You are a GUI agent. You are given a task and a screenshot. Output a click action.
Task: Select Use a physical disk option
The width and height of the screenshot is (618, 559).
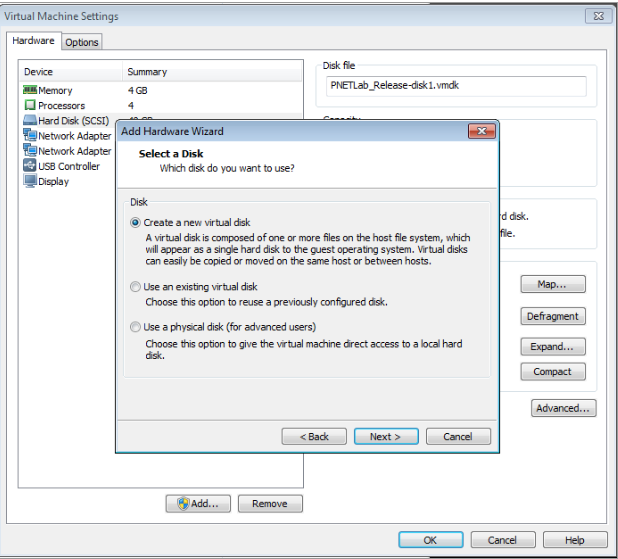[135, 327]
